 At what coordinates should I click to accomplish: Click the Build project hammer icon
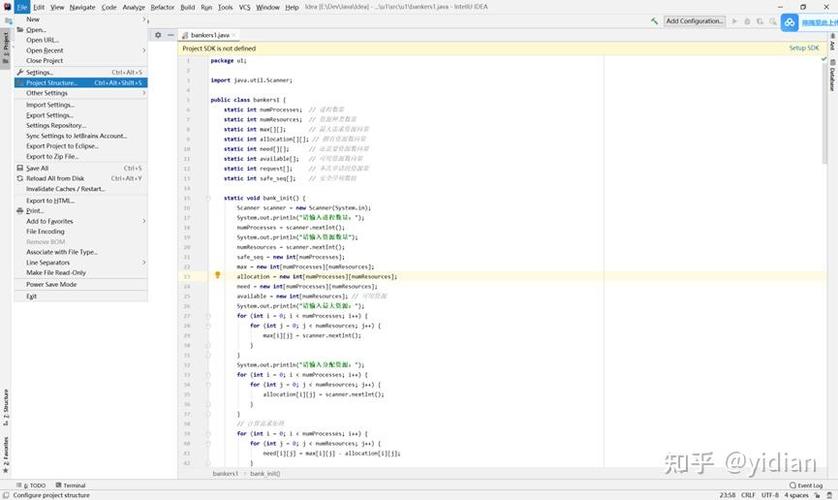point(654,20)
